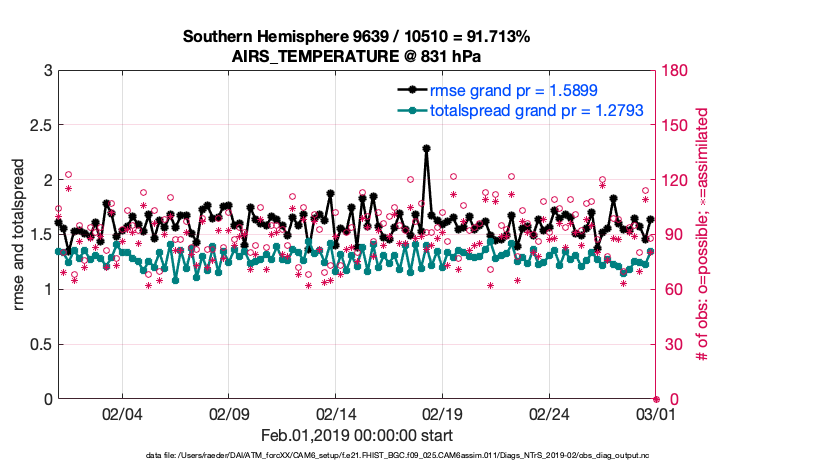The width and height of the screenshot is (830, 470).
Task: Click the 'Feb.01,2019 00:00:00 start' x-axis label
Action: [x=357, y=435]
